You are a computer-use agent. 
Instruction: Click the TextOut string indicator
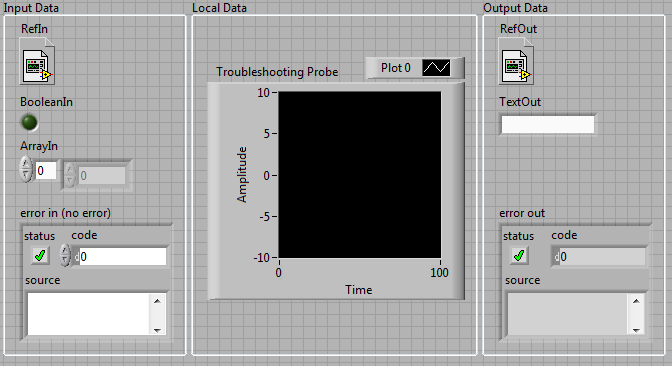pyautogui.click(x=548, y=125)
